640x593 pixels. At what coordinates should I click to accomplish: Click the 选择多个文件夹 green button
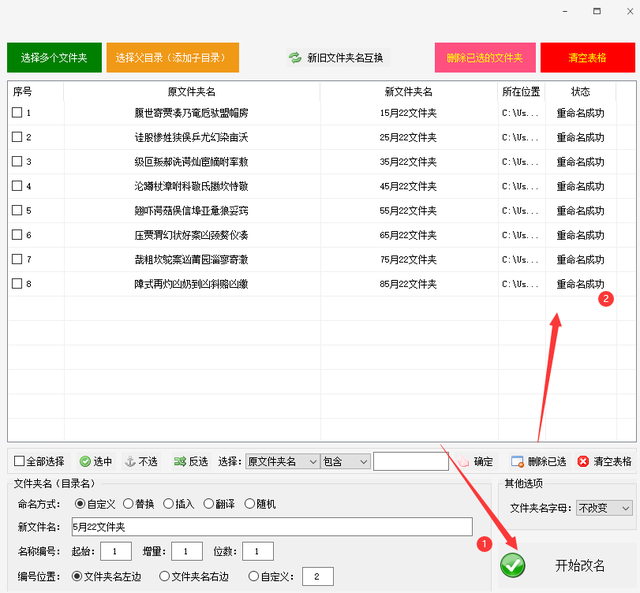54,58
